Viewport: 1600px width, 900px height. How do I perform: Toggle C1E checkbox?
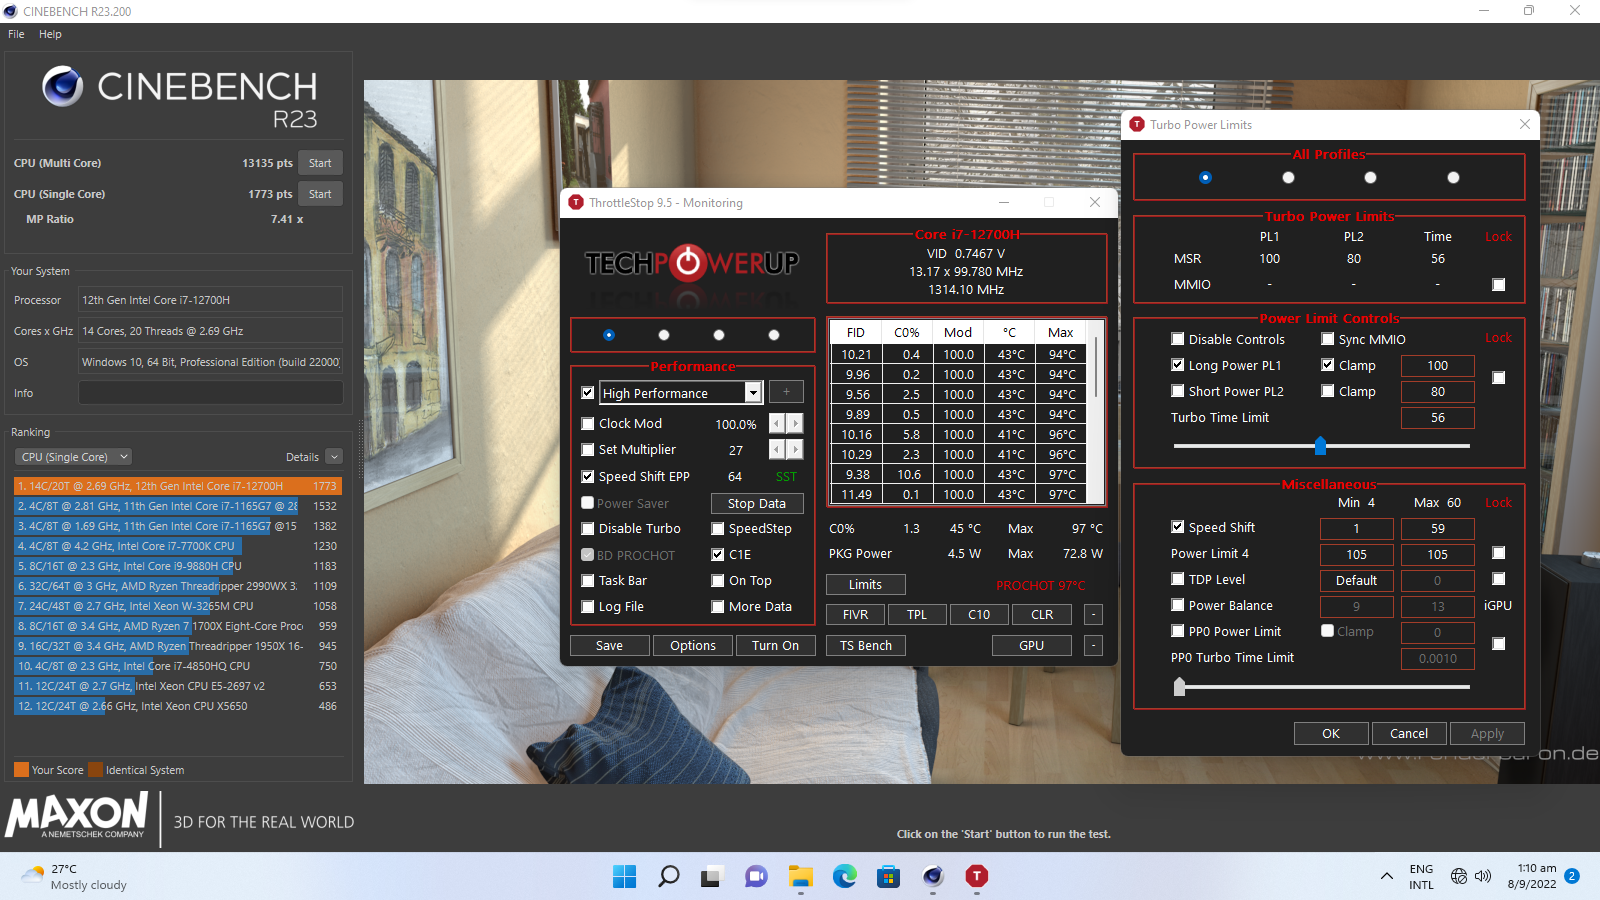pos(718,555)
